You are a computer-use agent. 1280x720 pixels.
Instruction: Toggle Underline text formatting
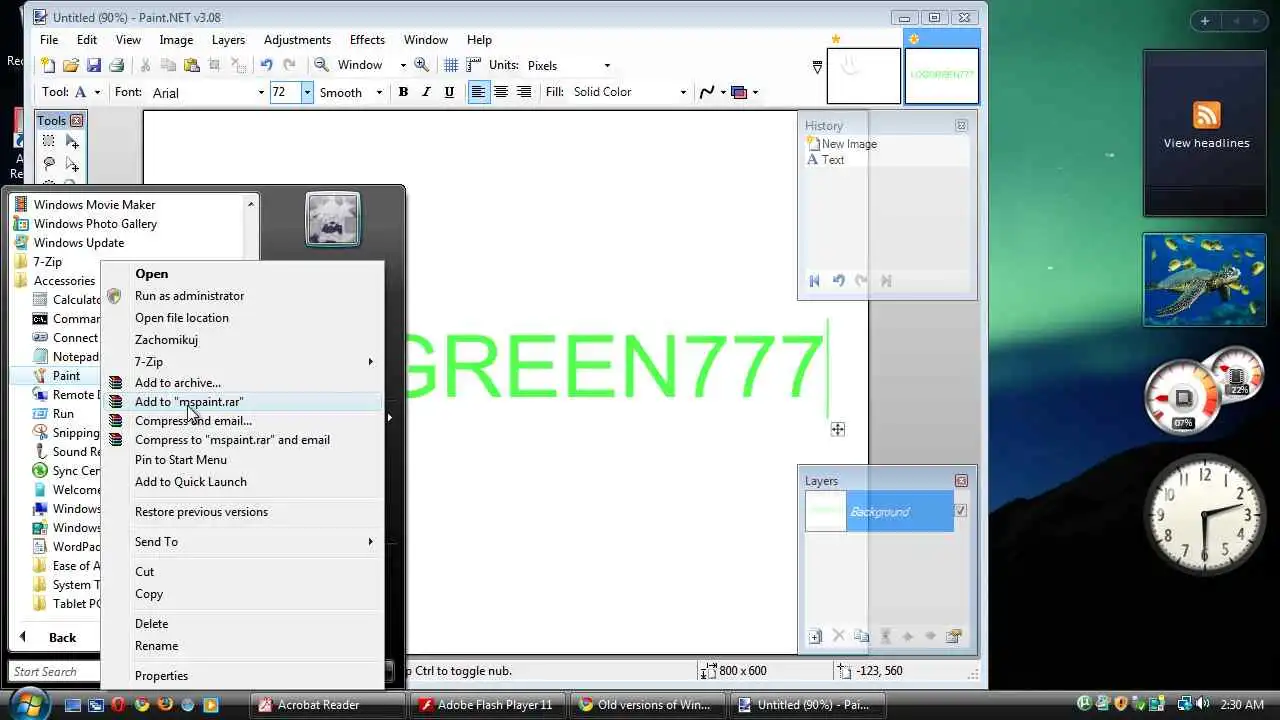click(x=449, y=92)
